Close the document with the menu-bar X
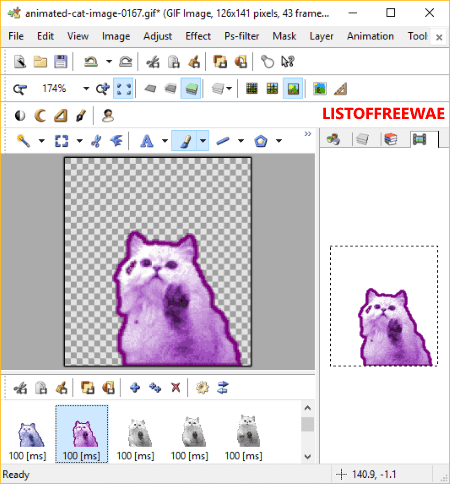Viewport: 450px width, 484px height. [x=439, y=37]
